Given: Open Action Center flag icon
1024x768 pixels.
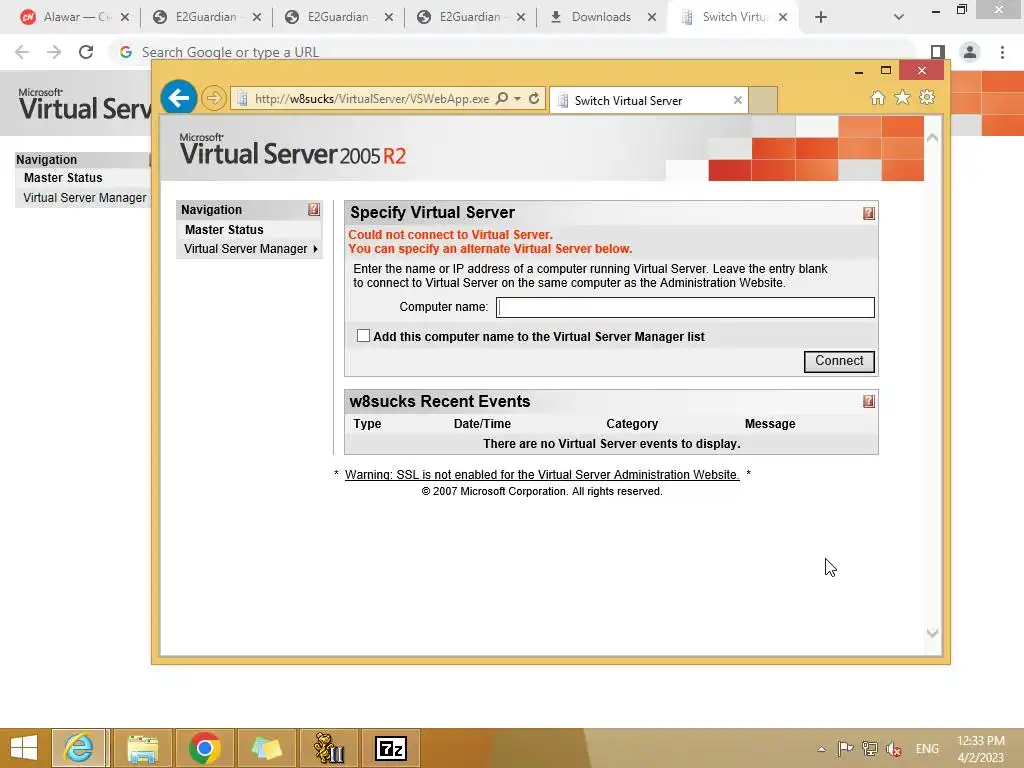Looking at the screenshot, I should (845, 749).
